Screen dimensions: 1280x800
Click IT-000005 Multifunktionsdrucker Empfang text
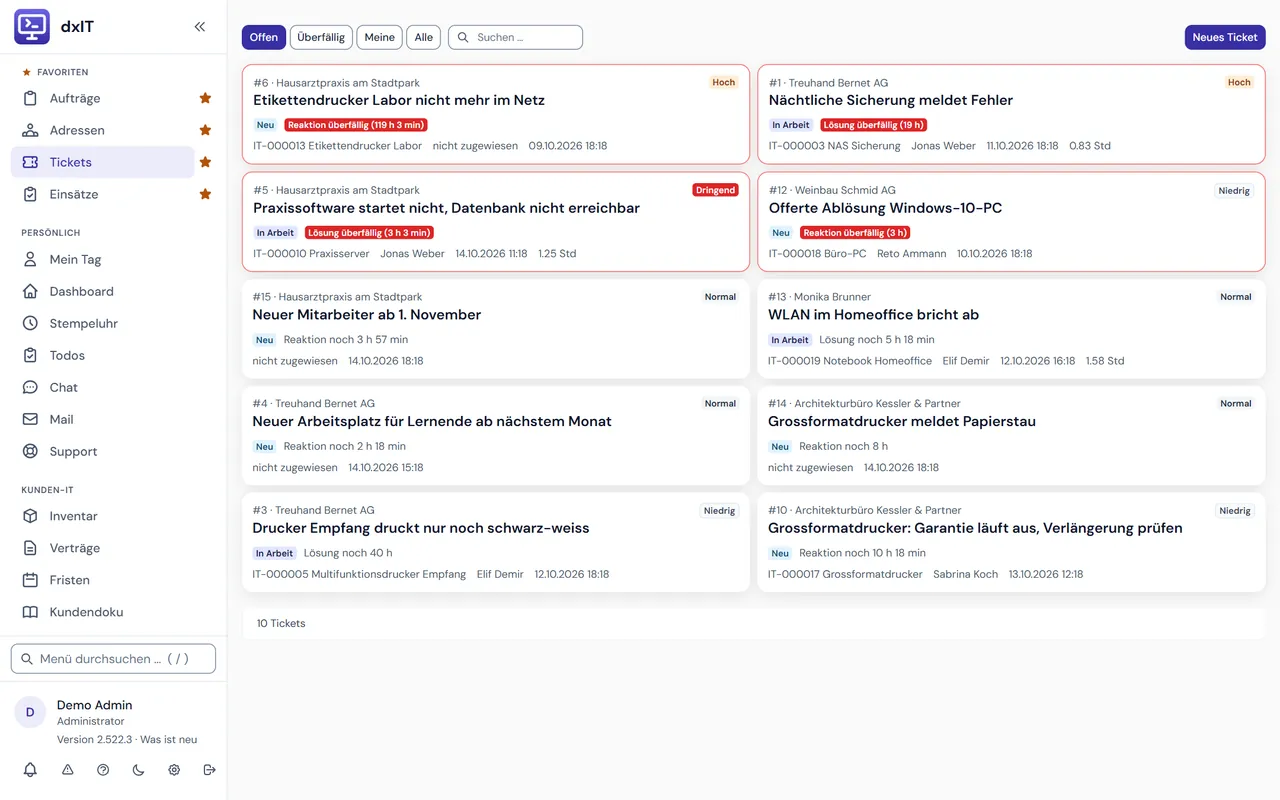point(359,575)
